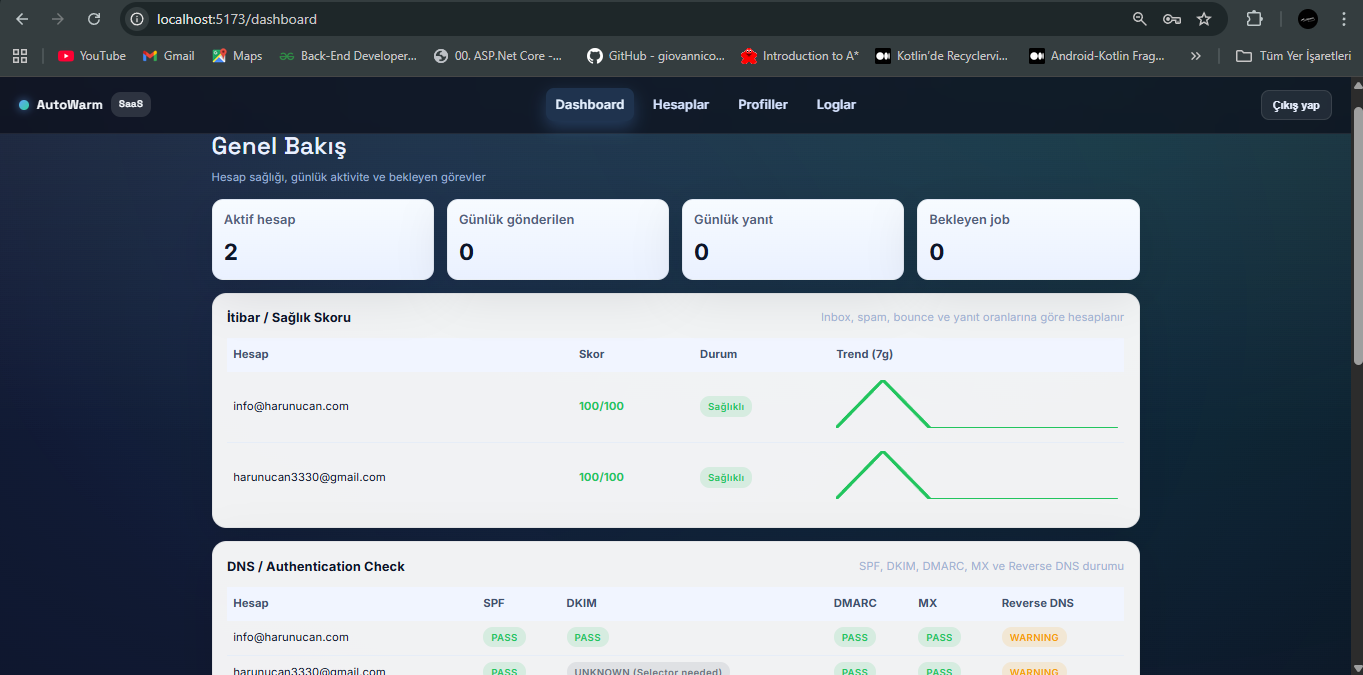The image size is (1363, 675).
Task: Click the Aktif hesap stat card
Action: (323, 239)
